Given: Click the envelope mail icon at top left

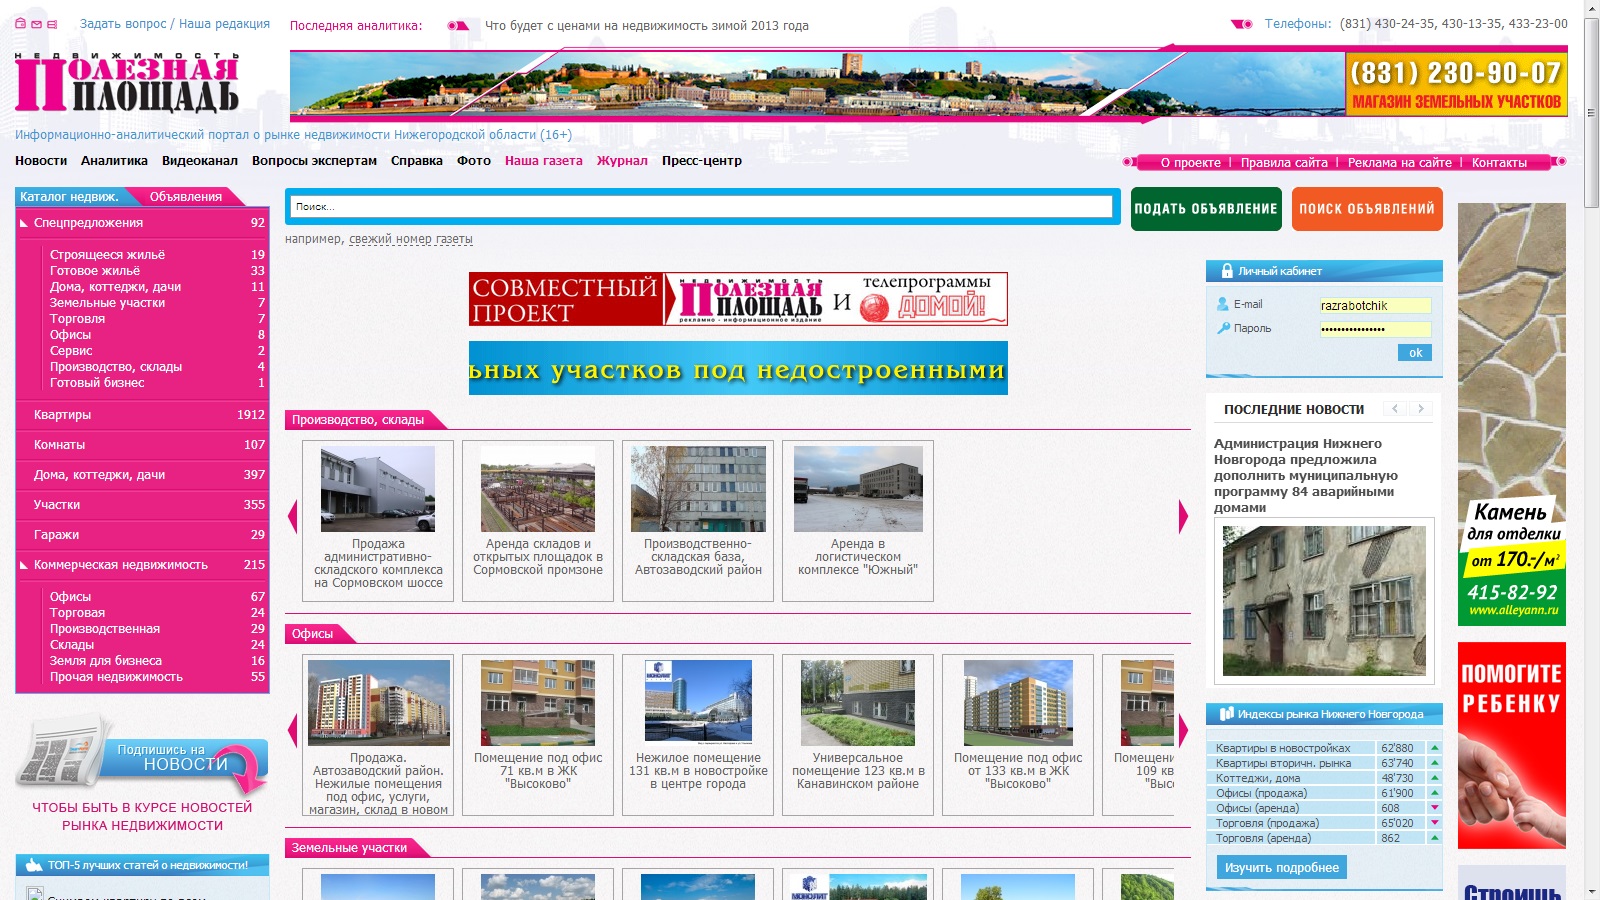Looking at the screenshot, I should (x=36, y=23).
